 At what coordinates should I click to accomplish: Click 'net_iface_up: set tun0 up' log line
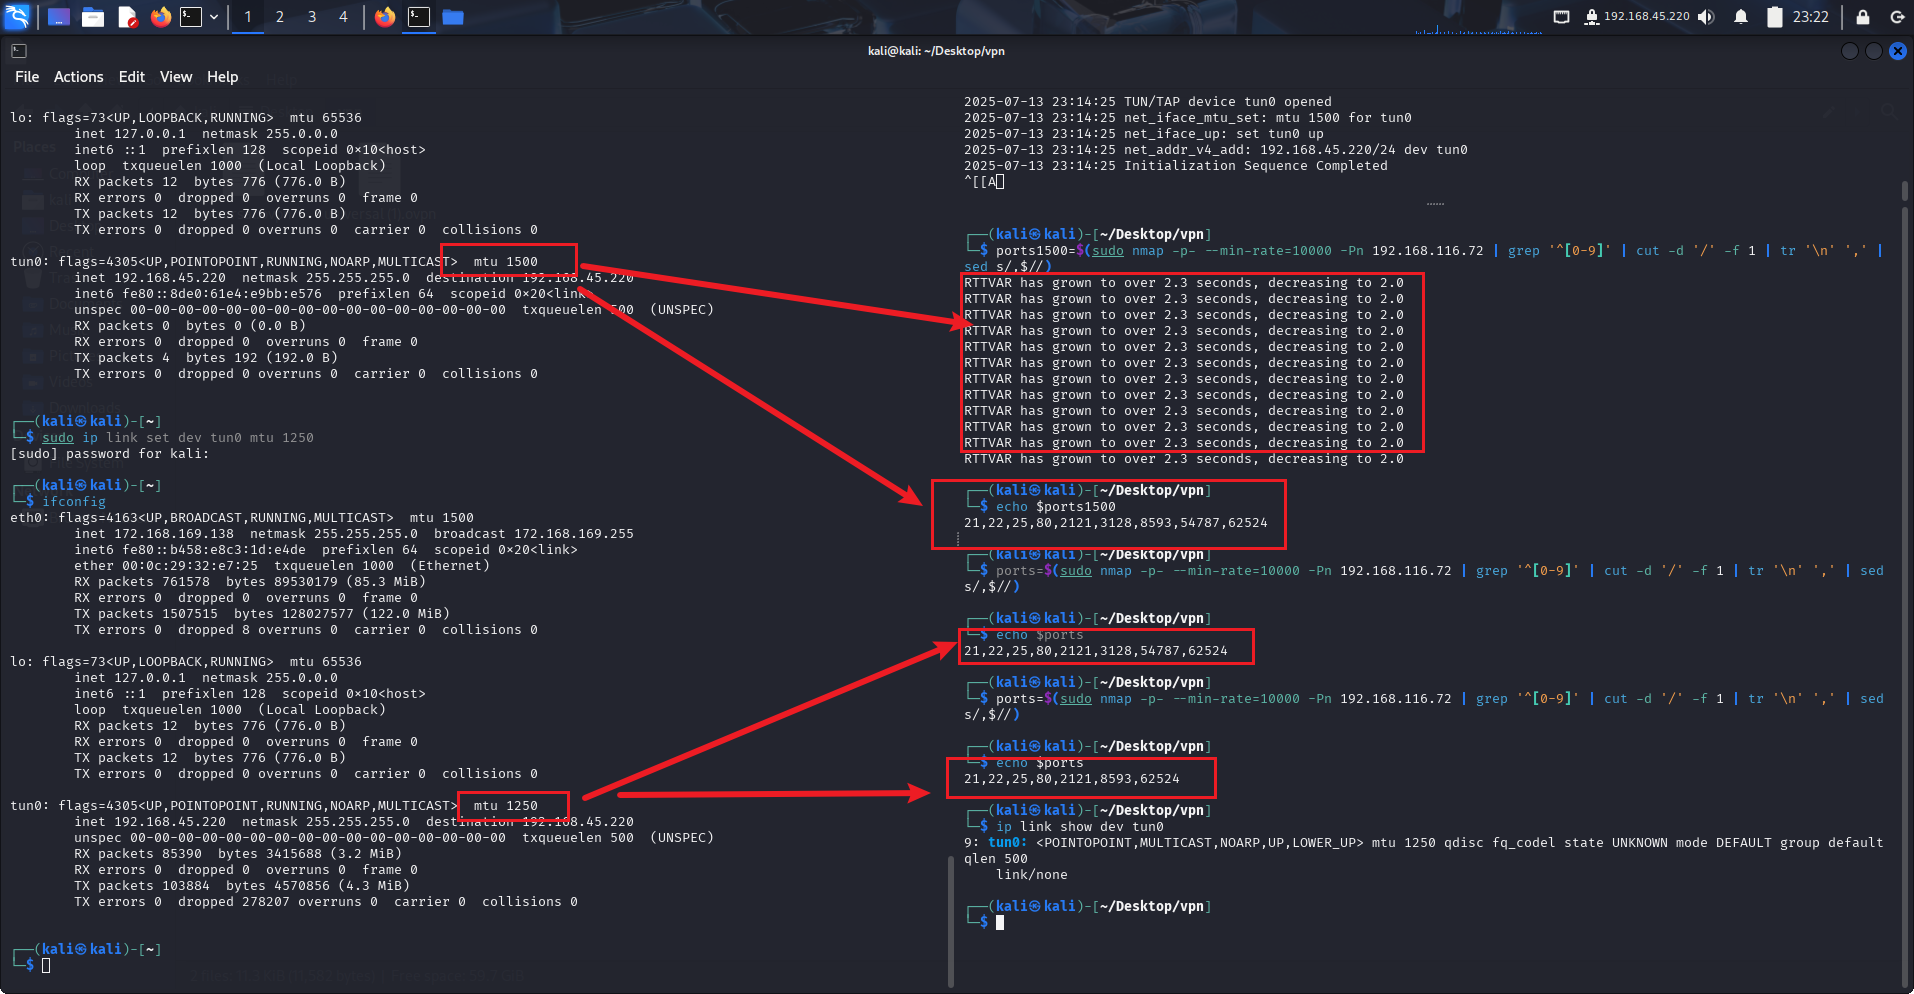coord(1144,134)
